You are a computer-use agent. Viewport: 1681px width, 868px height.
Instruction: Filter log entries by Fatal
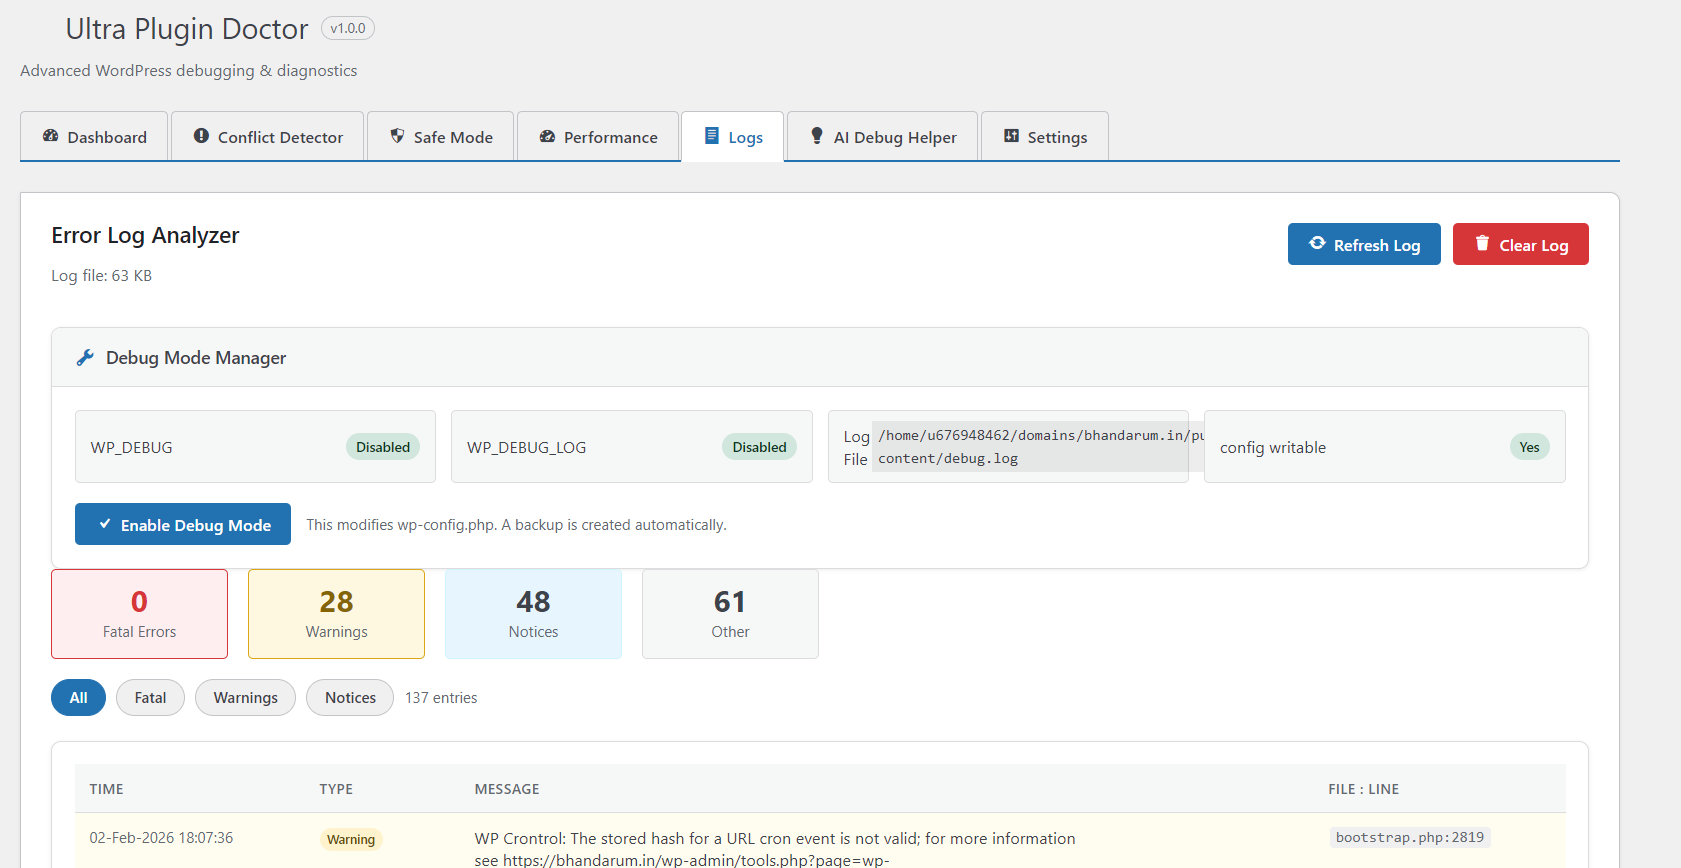point(150,697)
